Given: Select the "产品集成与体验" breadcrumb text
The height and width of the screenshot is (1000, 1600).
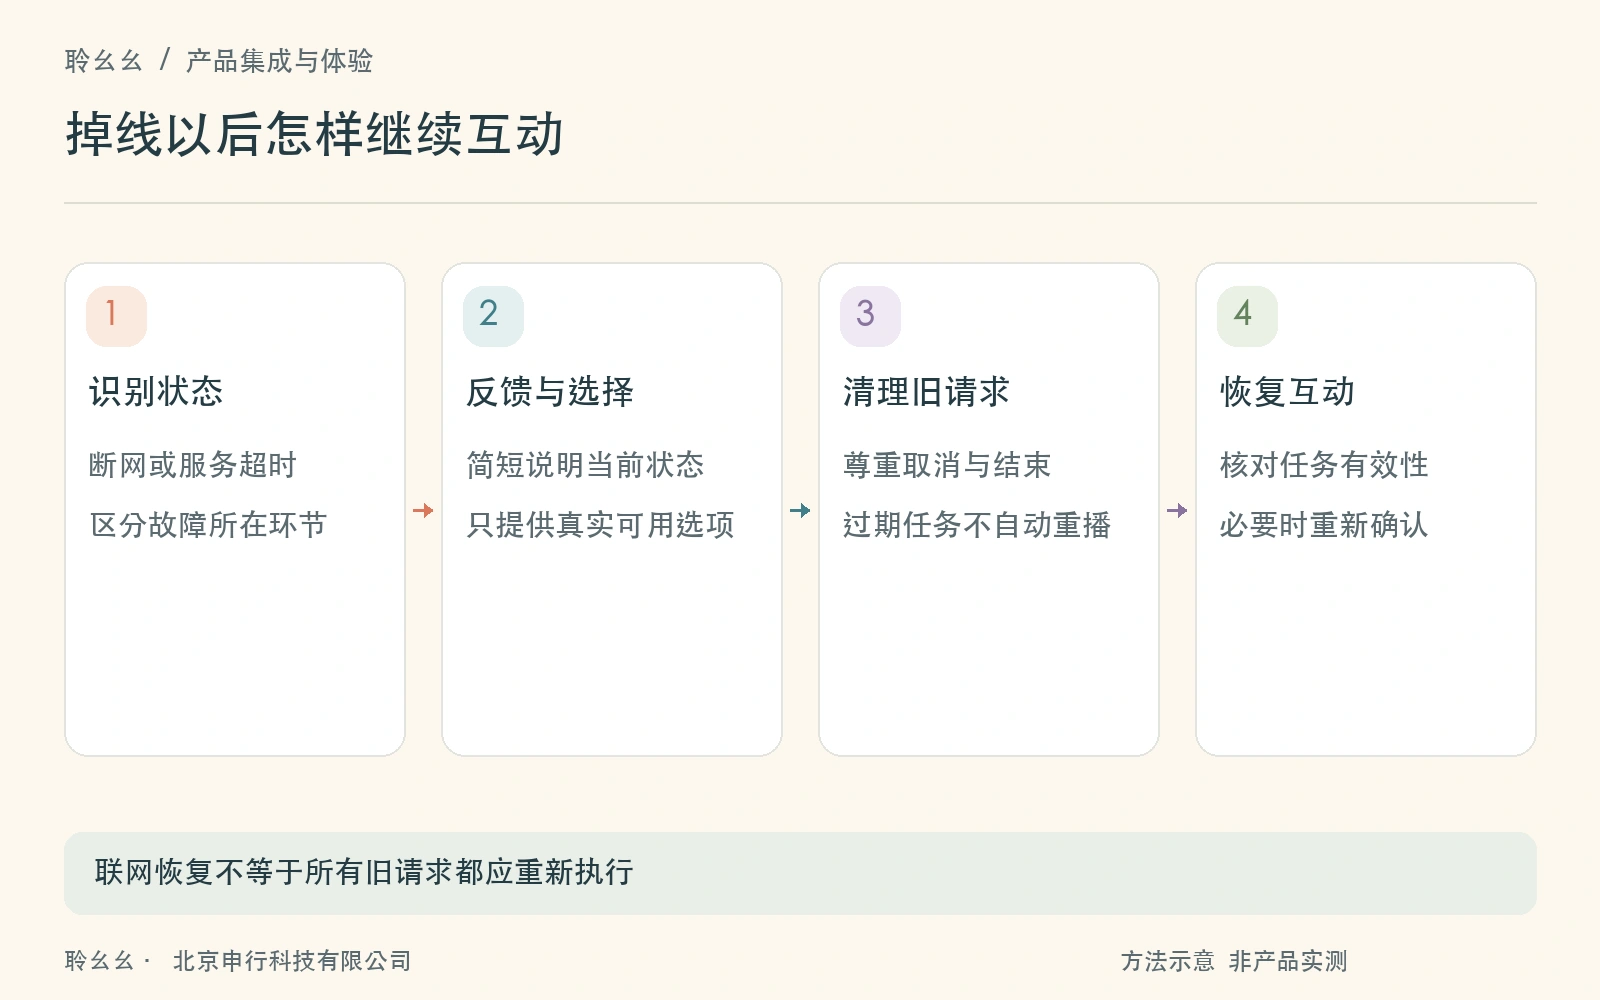Looking at the screenshot, I should tap(279, 61).
